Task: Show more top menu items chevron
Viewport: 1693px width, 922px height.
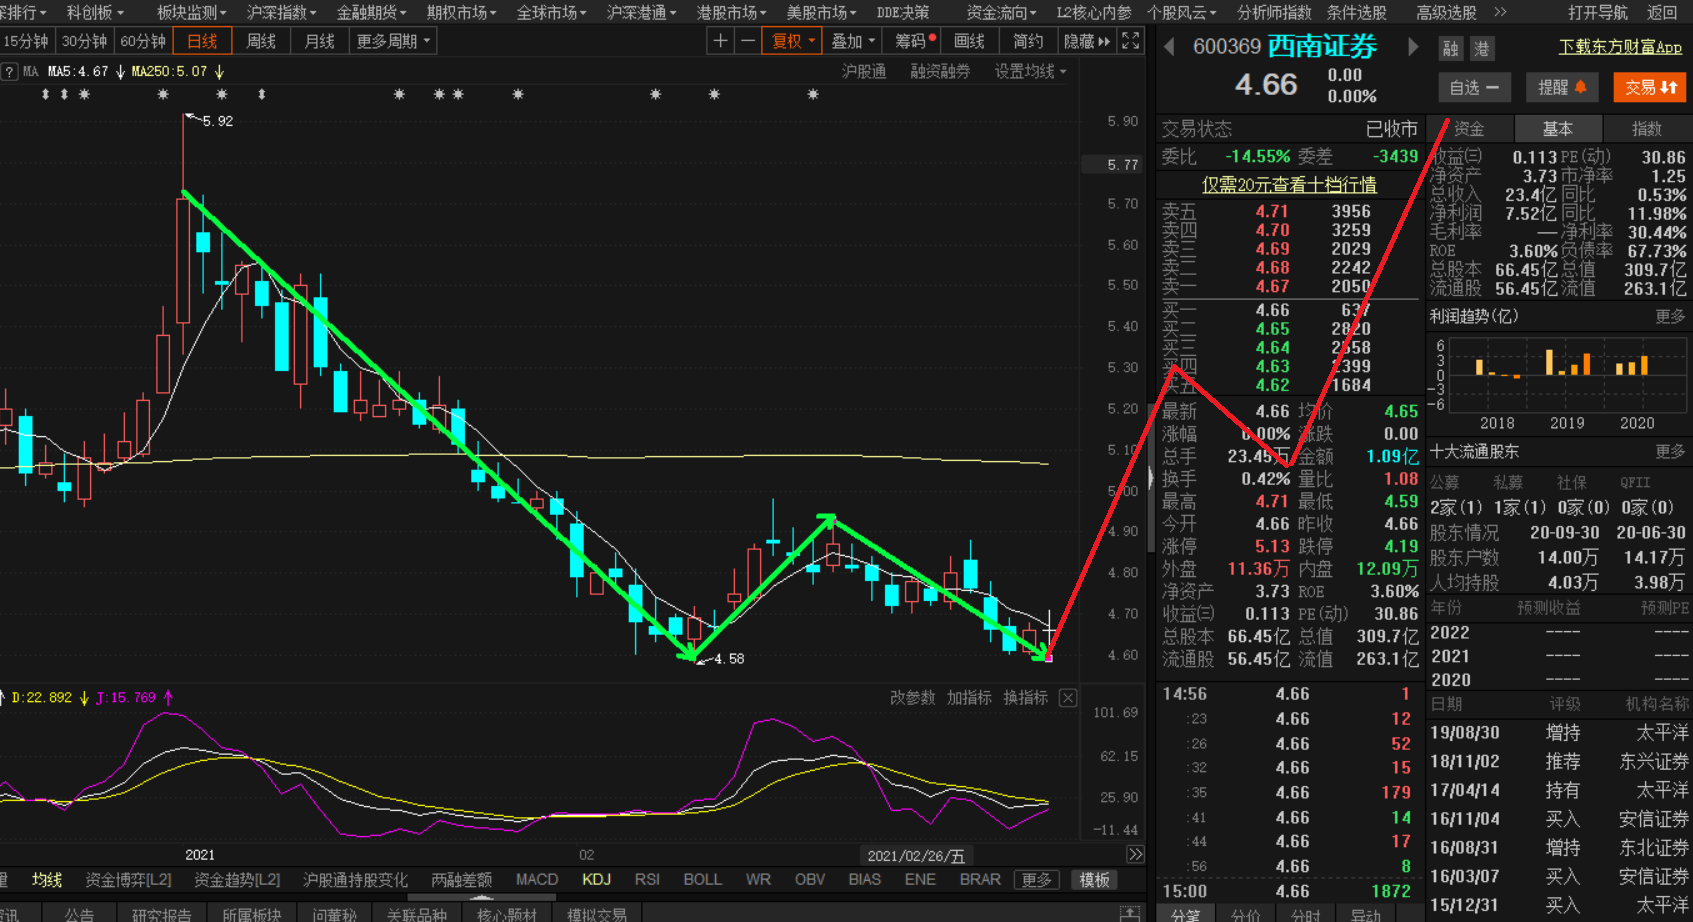Action: [1500, 12]
